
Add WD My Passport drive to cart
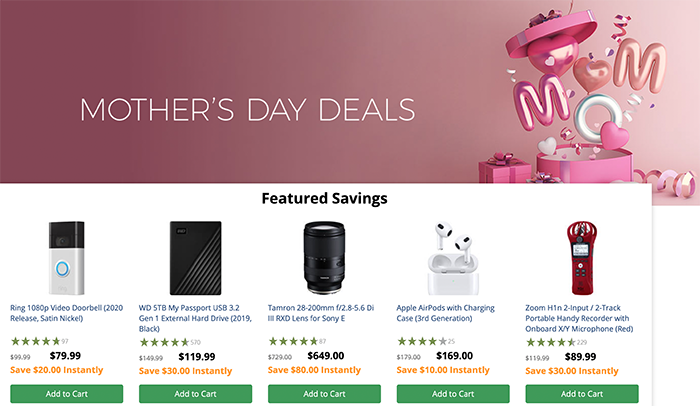(195, 394)
